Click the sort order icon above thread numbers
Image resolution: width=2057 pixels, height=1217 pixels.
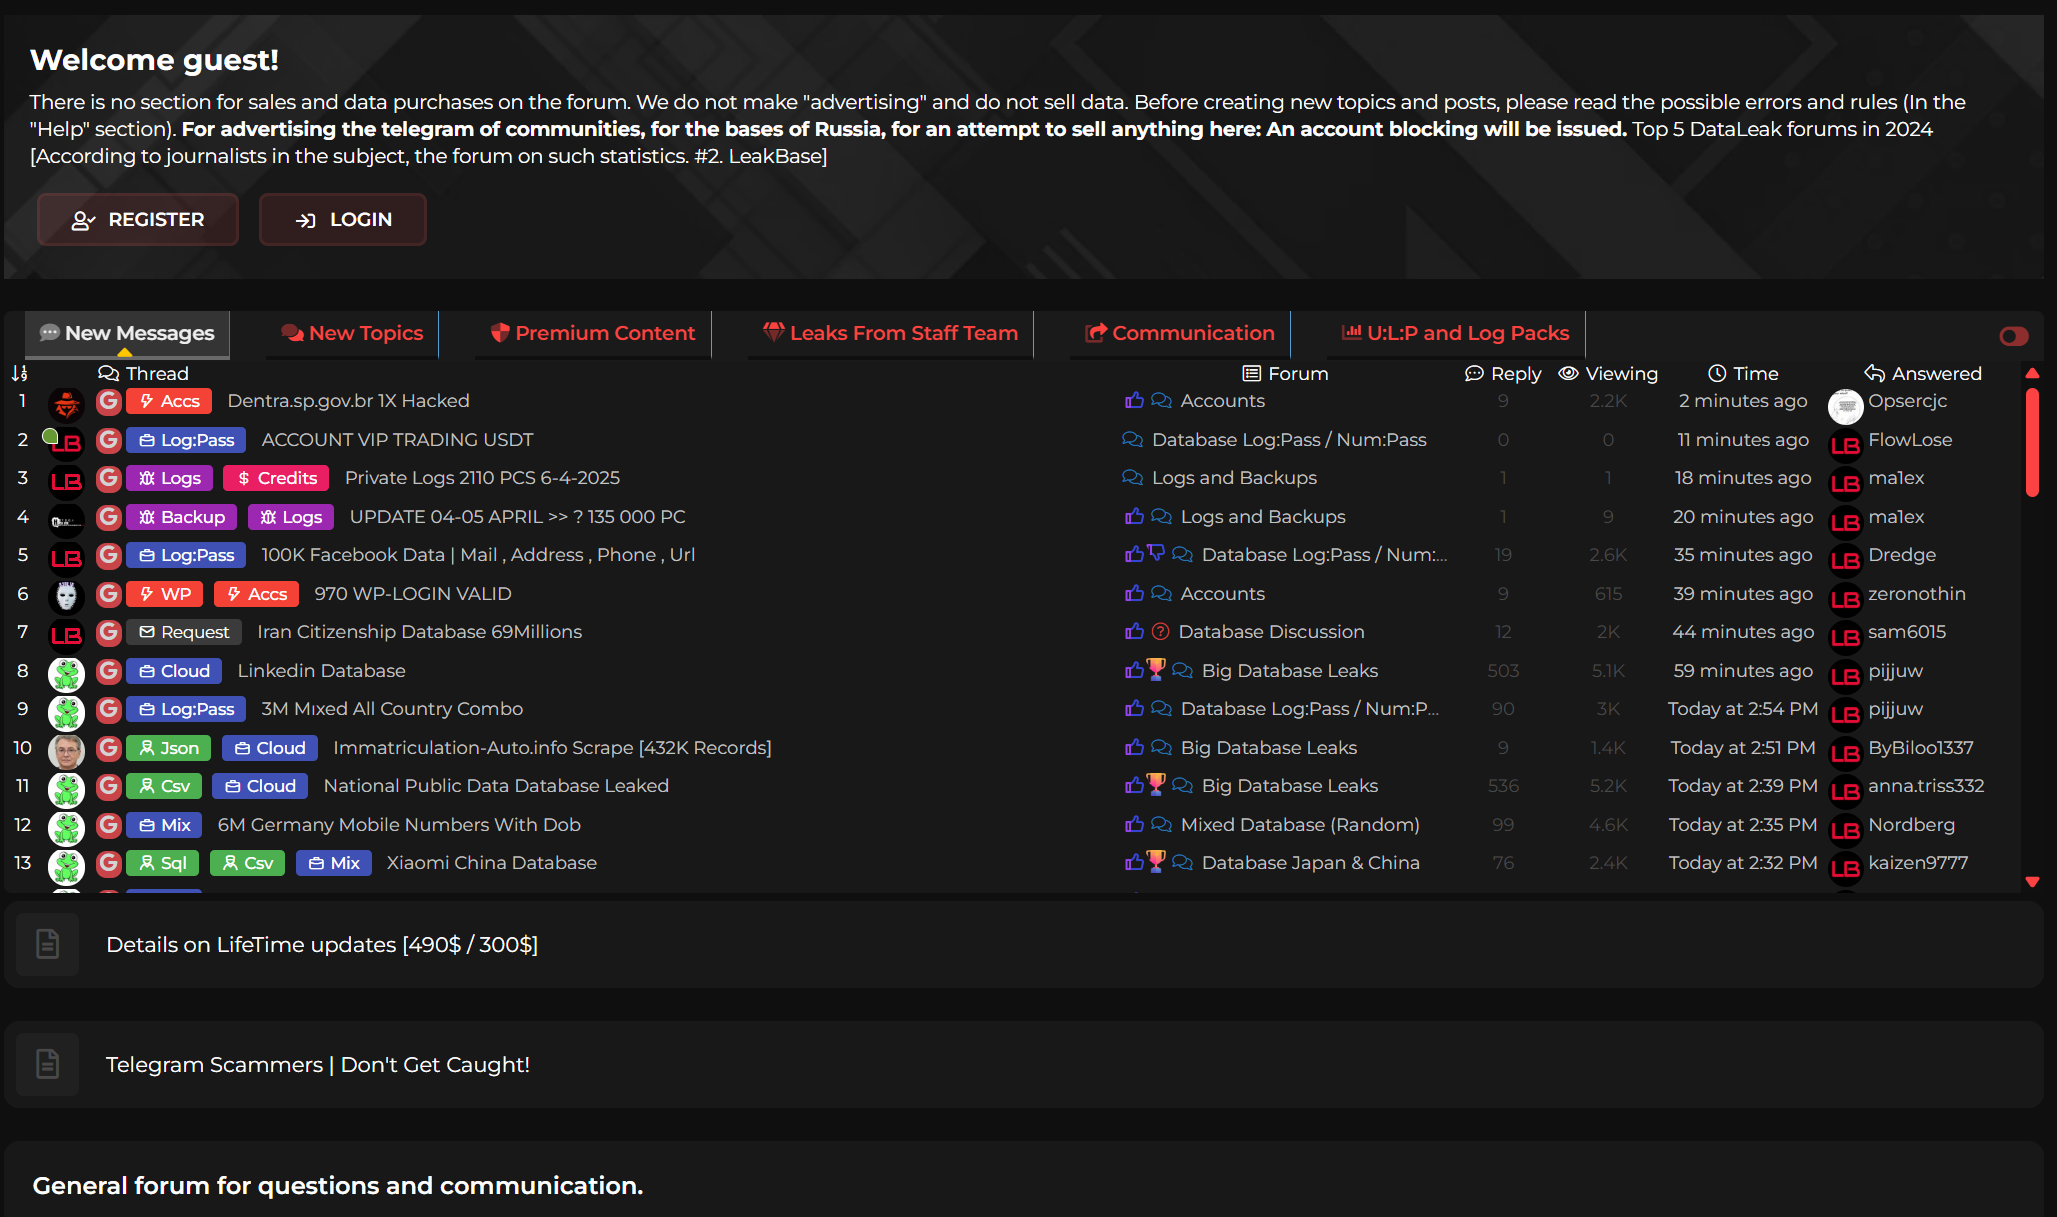coord(19,373)
